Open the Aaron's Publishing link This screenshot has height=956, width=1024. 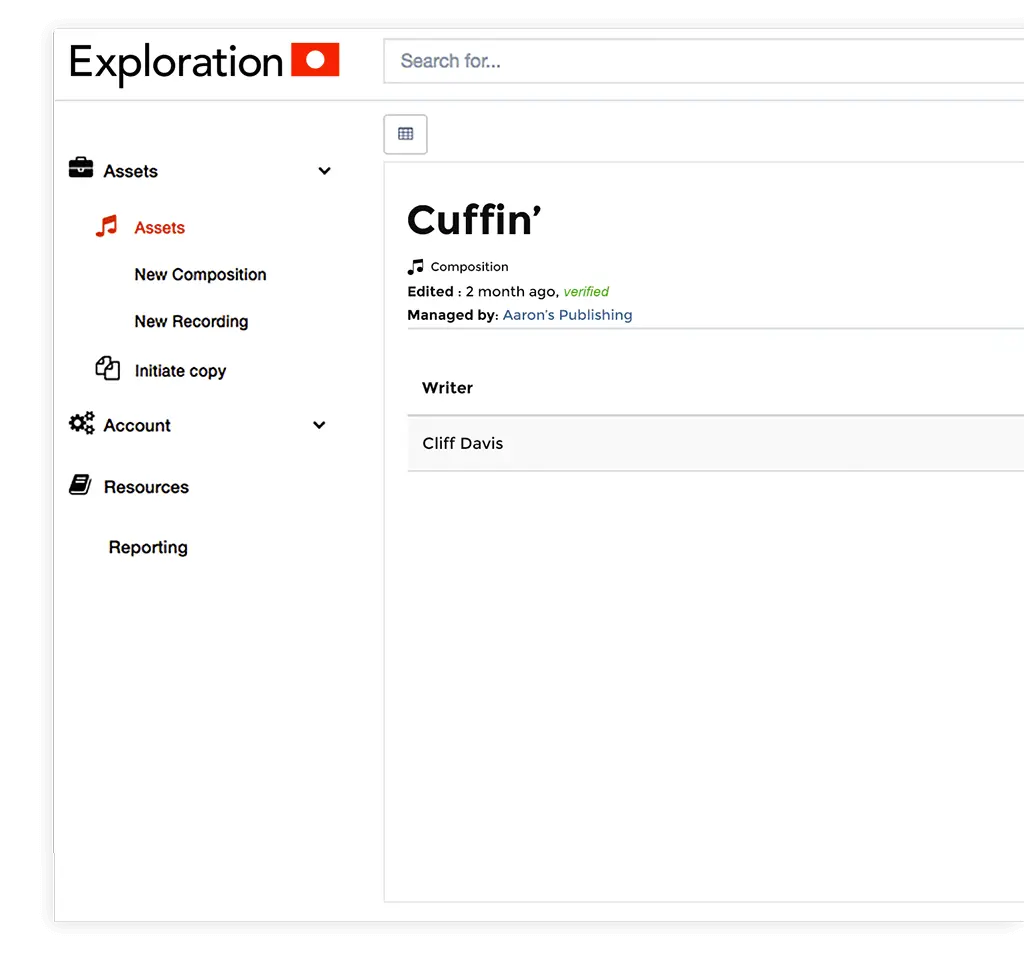coord(567,314)
